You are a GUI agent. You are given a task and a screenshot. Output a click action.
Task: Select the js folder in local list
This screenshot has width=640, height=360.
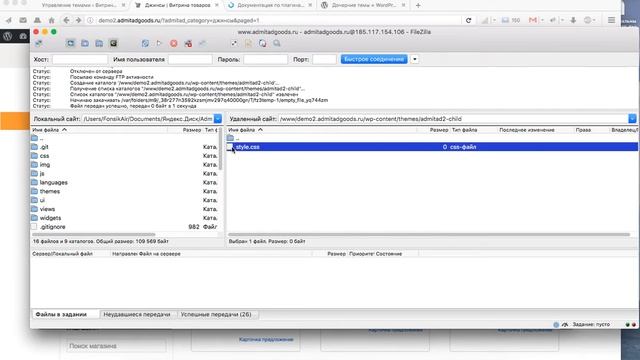coord(124,173)
